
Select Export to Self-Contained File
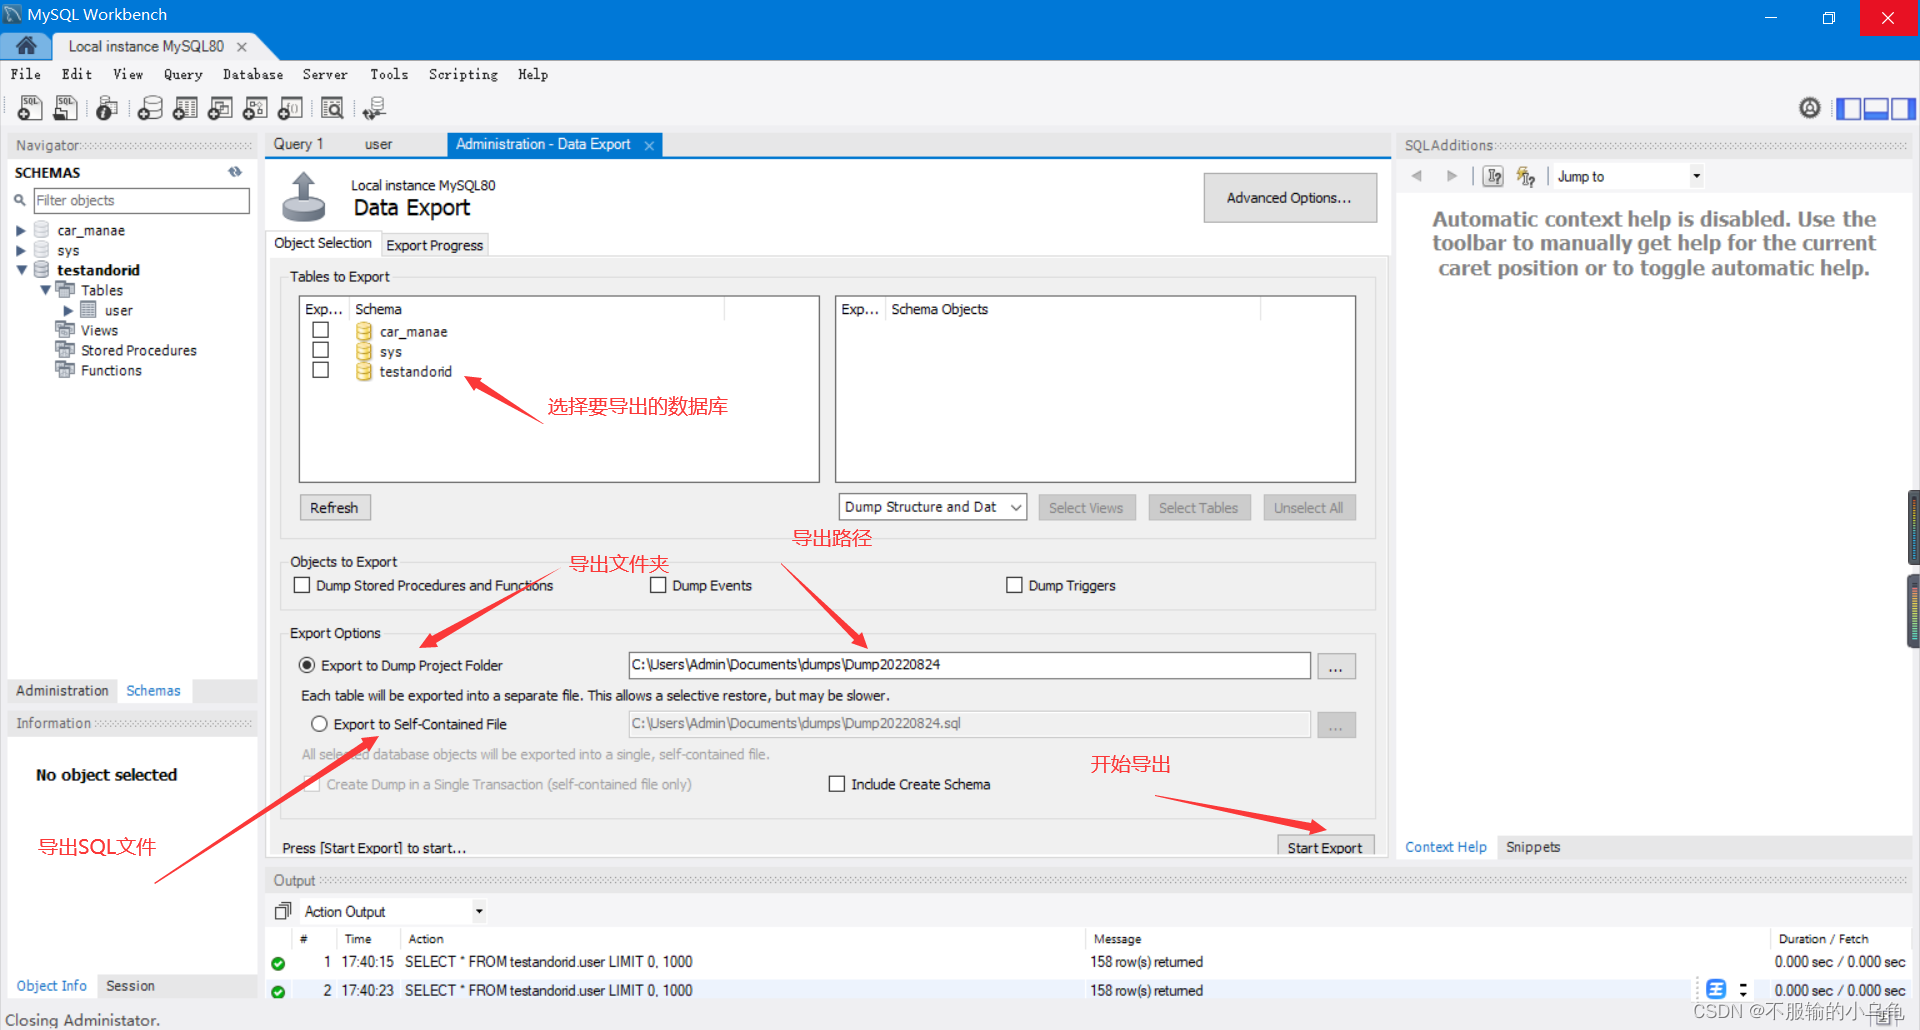click(x=319, y=724)
